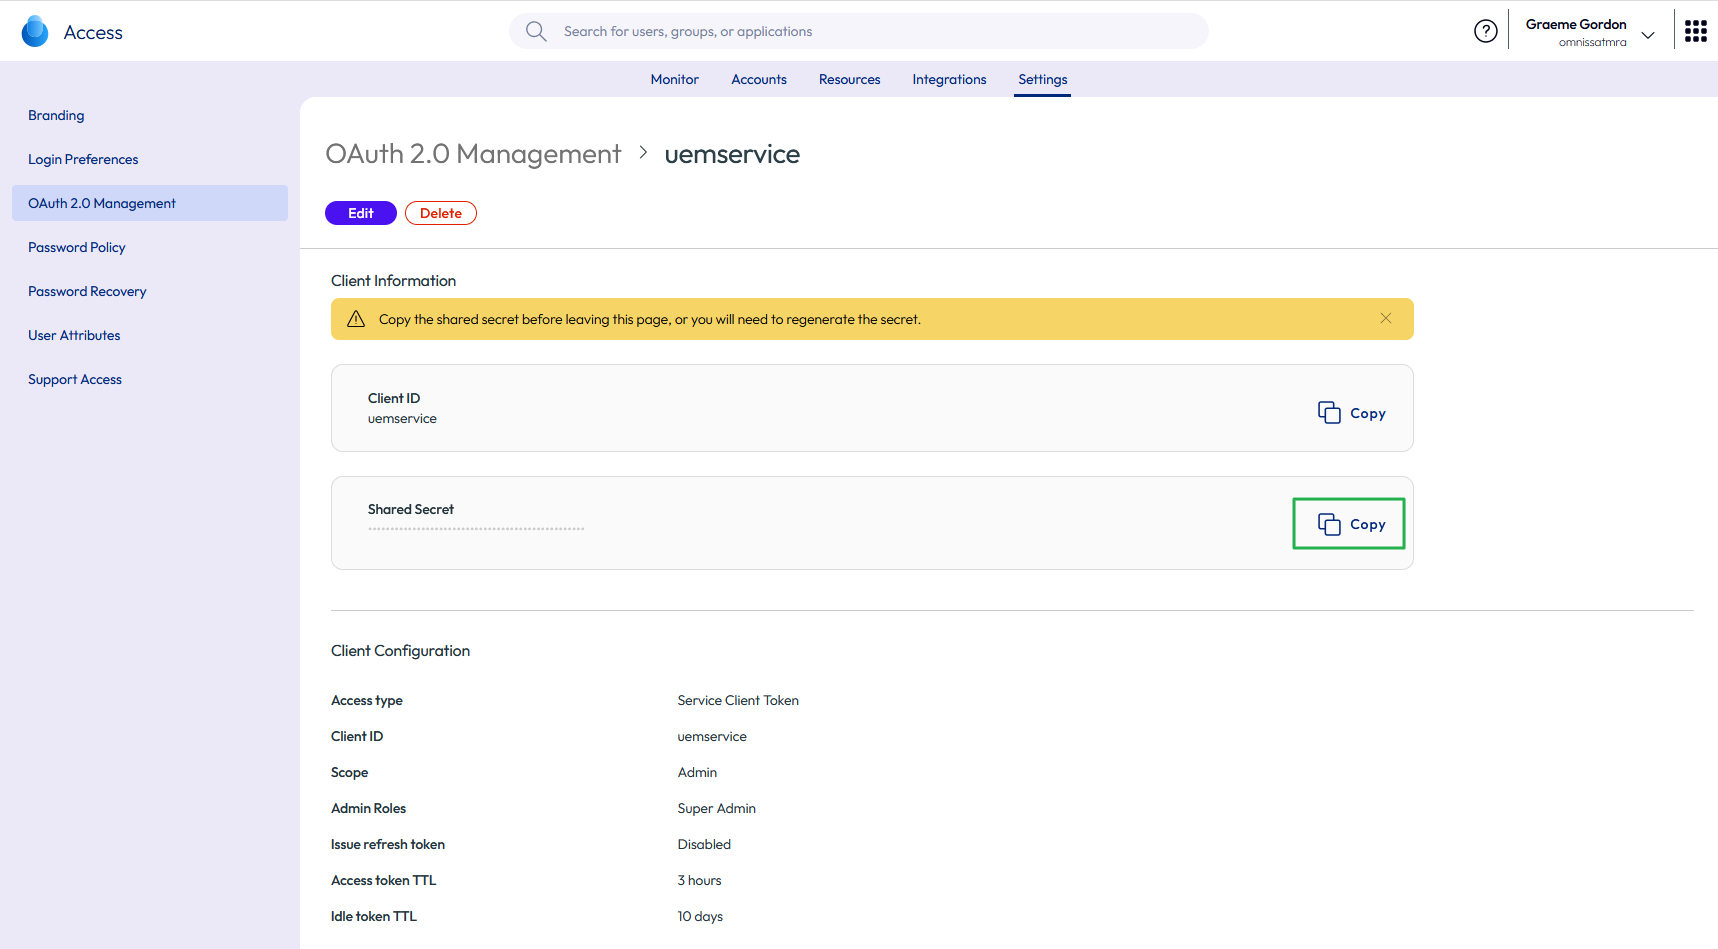Screen dimensions: 1718x949
Task: Open the app grid launcher icon
Action: (1696, 30)
